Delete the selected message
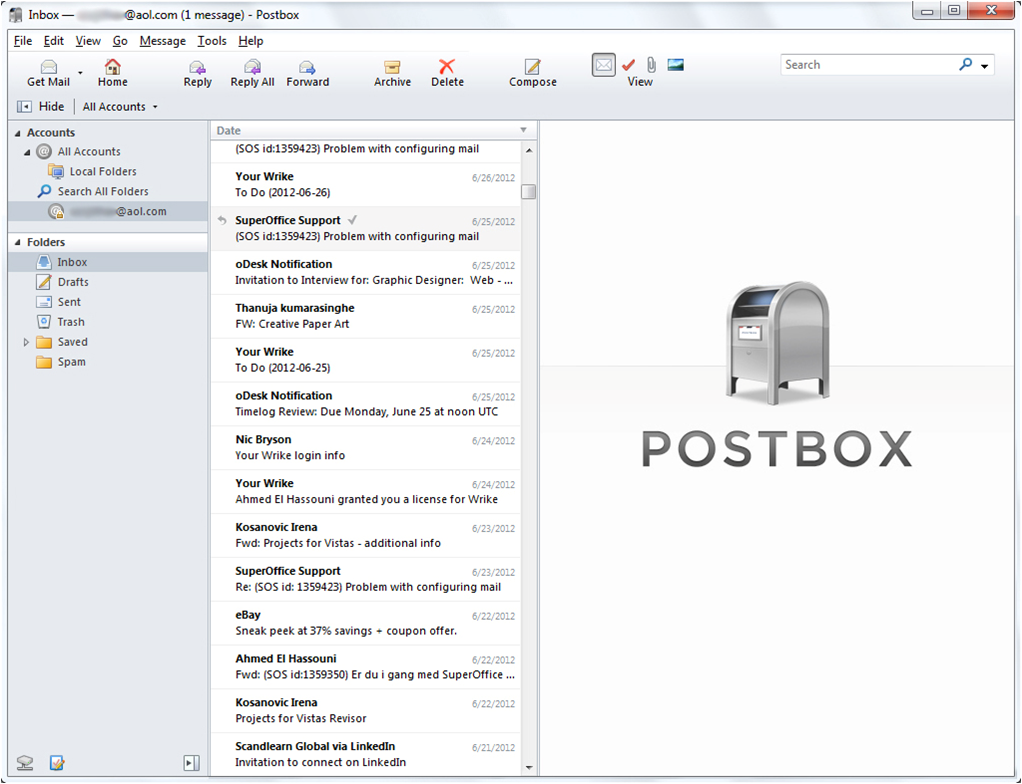This screenshot has width=1022, height=784. [447, 73]
